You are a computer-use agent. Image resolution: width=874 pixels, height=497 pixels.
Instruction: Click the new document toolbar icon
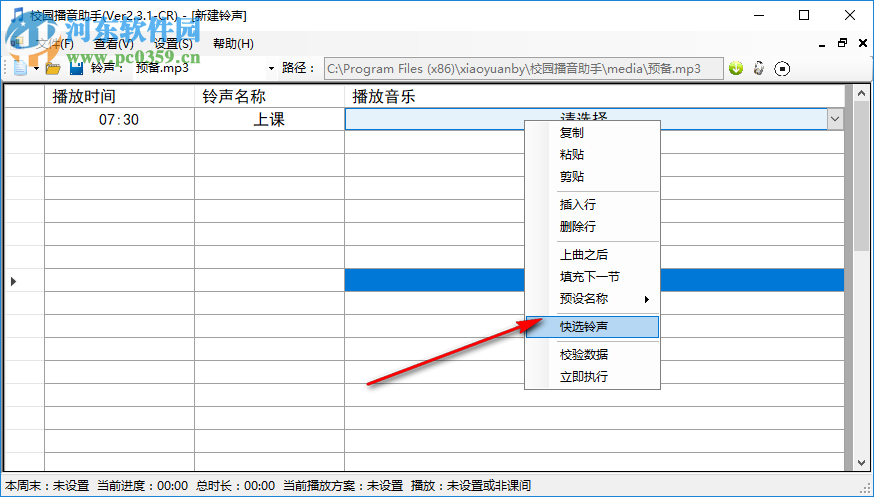[x=20, y=68]
